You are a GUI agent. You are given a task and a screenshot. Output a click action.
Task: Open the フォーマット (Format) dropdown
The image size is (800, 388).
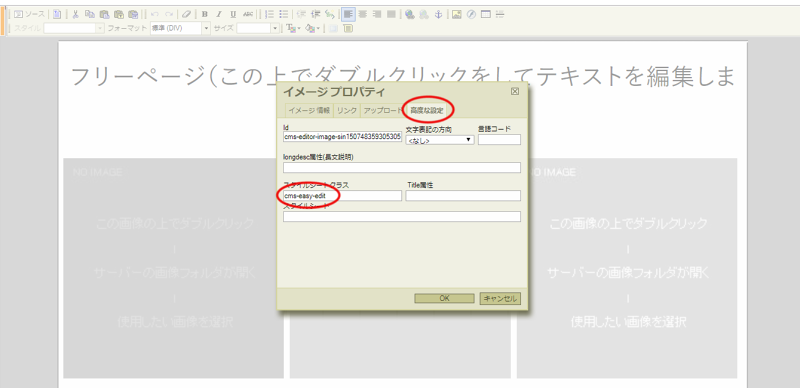pyautogui.click(x=180, y=29)
